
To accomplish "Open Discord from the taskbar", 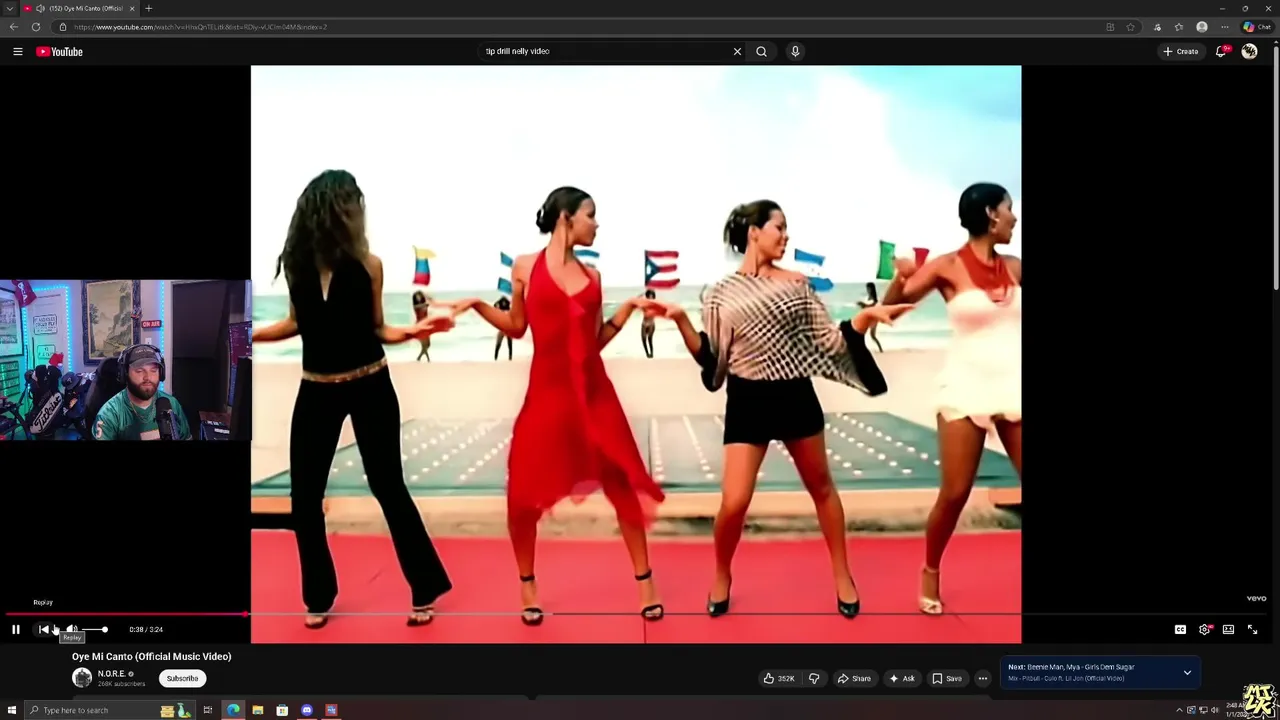I will (307, 710).
